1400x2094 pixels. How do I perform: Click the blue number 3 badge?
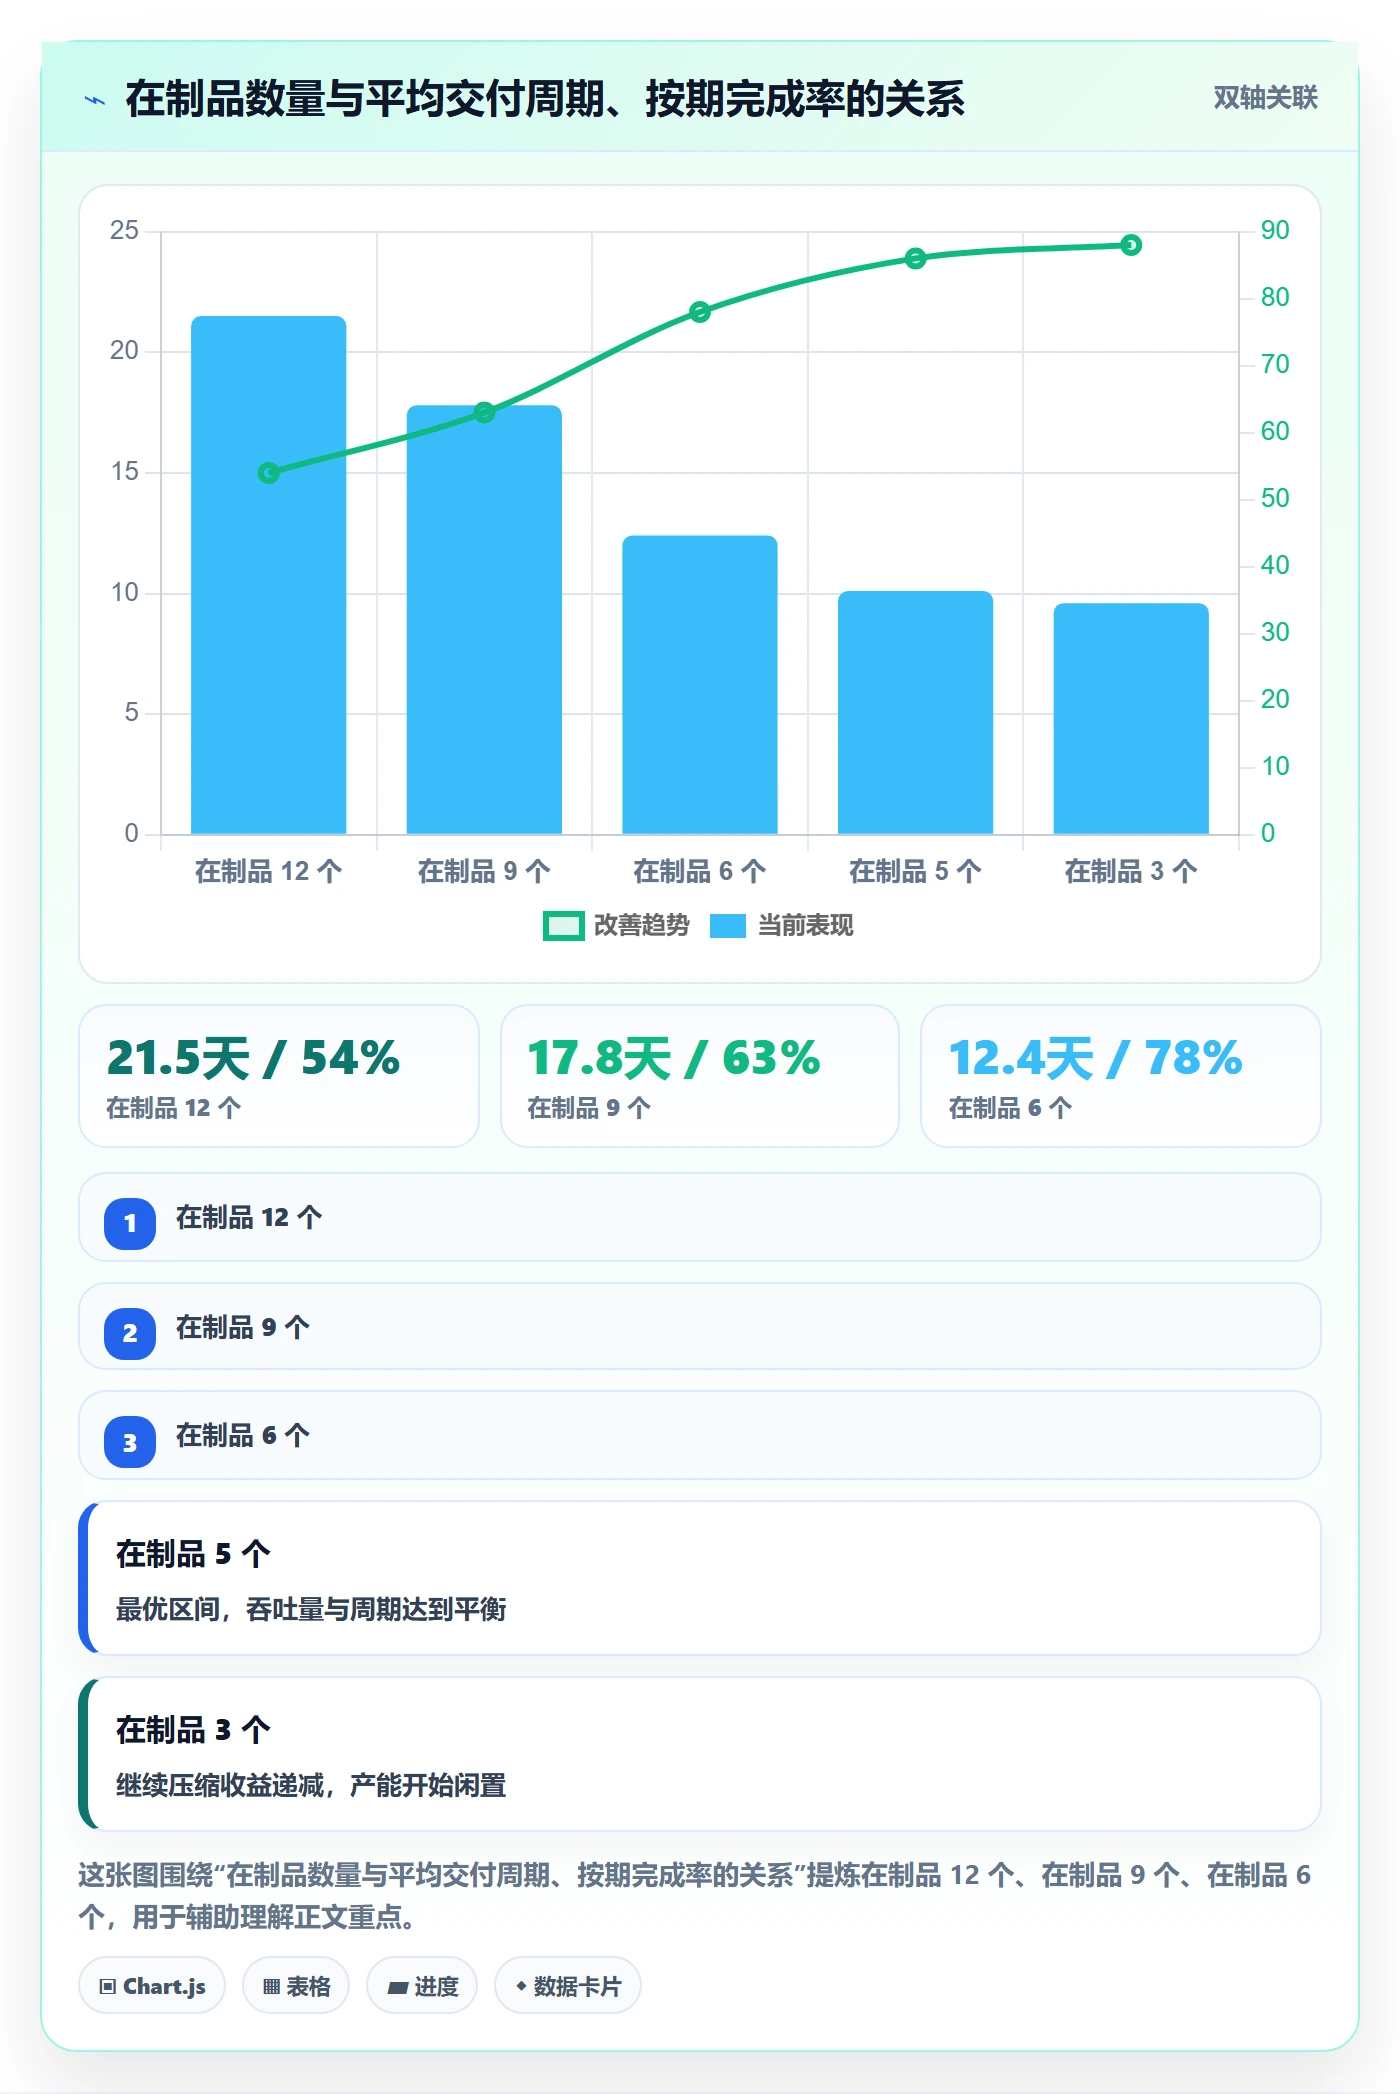pos(130,1442)
